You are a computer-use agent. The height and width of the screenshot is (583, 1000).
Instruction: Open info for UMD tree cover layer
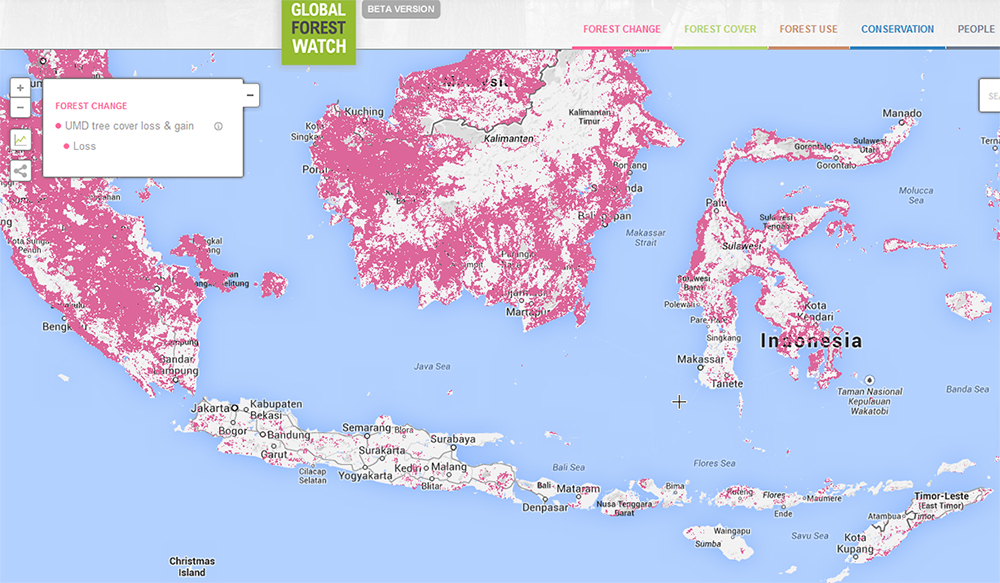coord(218,127)
